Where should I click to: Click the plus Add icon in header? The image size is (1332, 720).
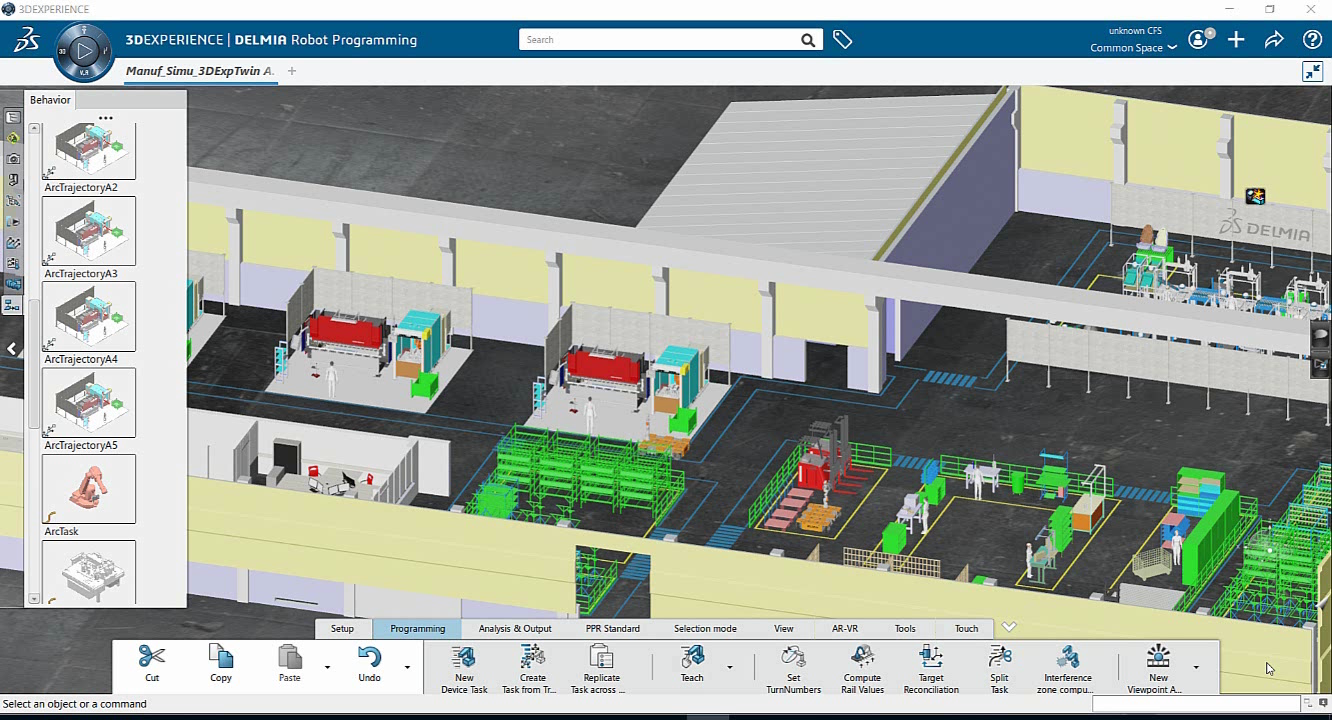[1236, 40]
